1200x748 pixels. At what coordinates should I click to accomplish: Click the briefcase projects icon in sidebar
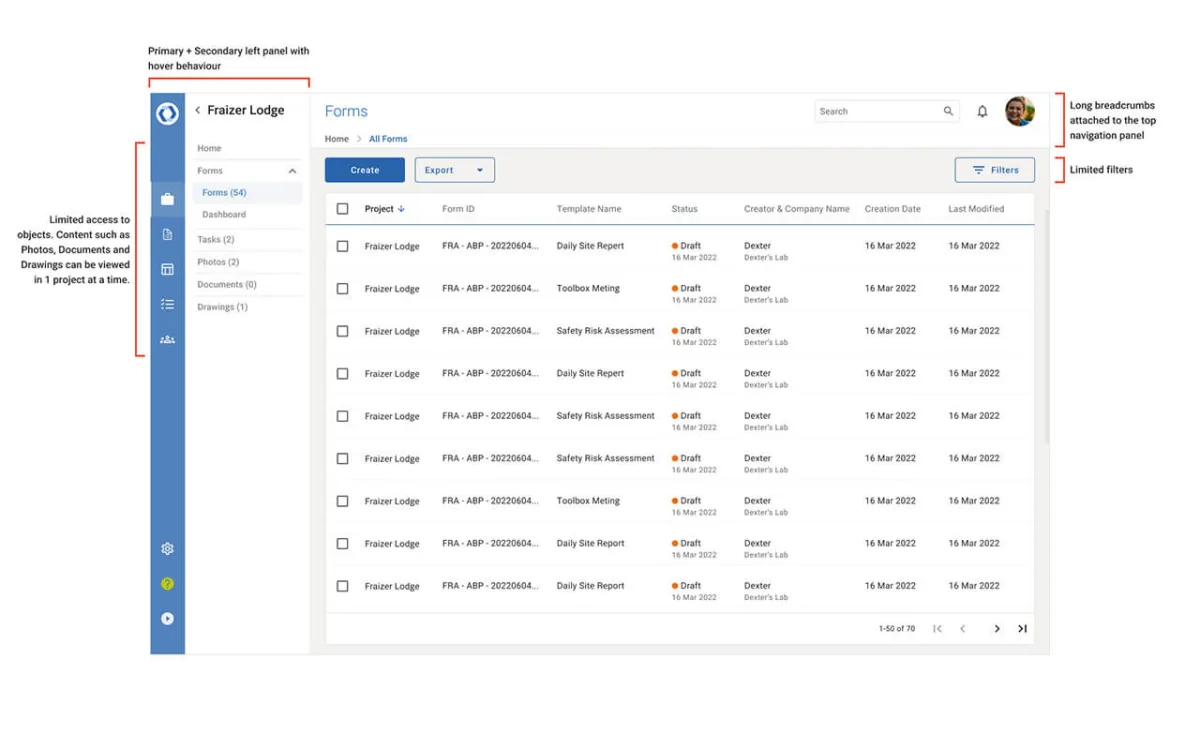click(x=167, y=199)
